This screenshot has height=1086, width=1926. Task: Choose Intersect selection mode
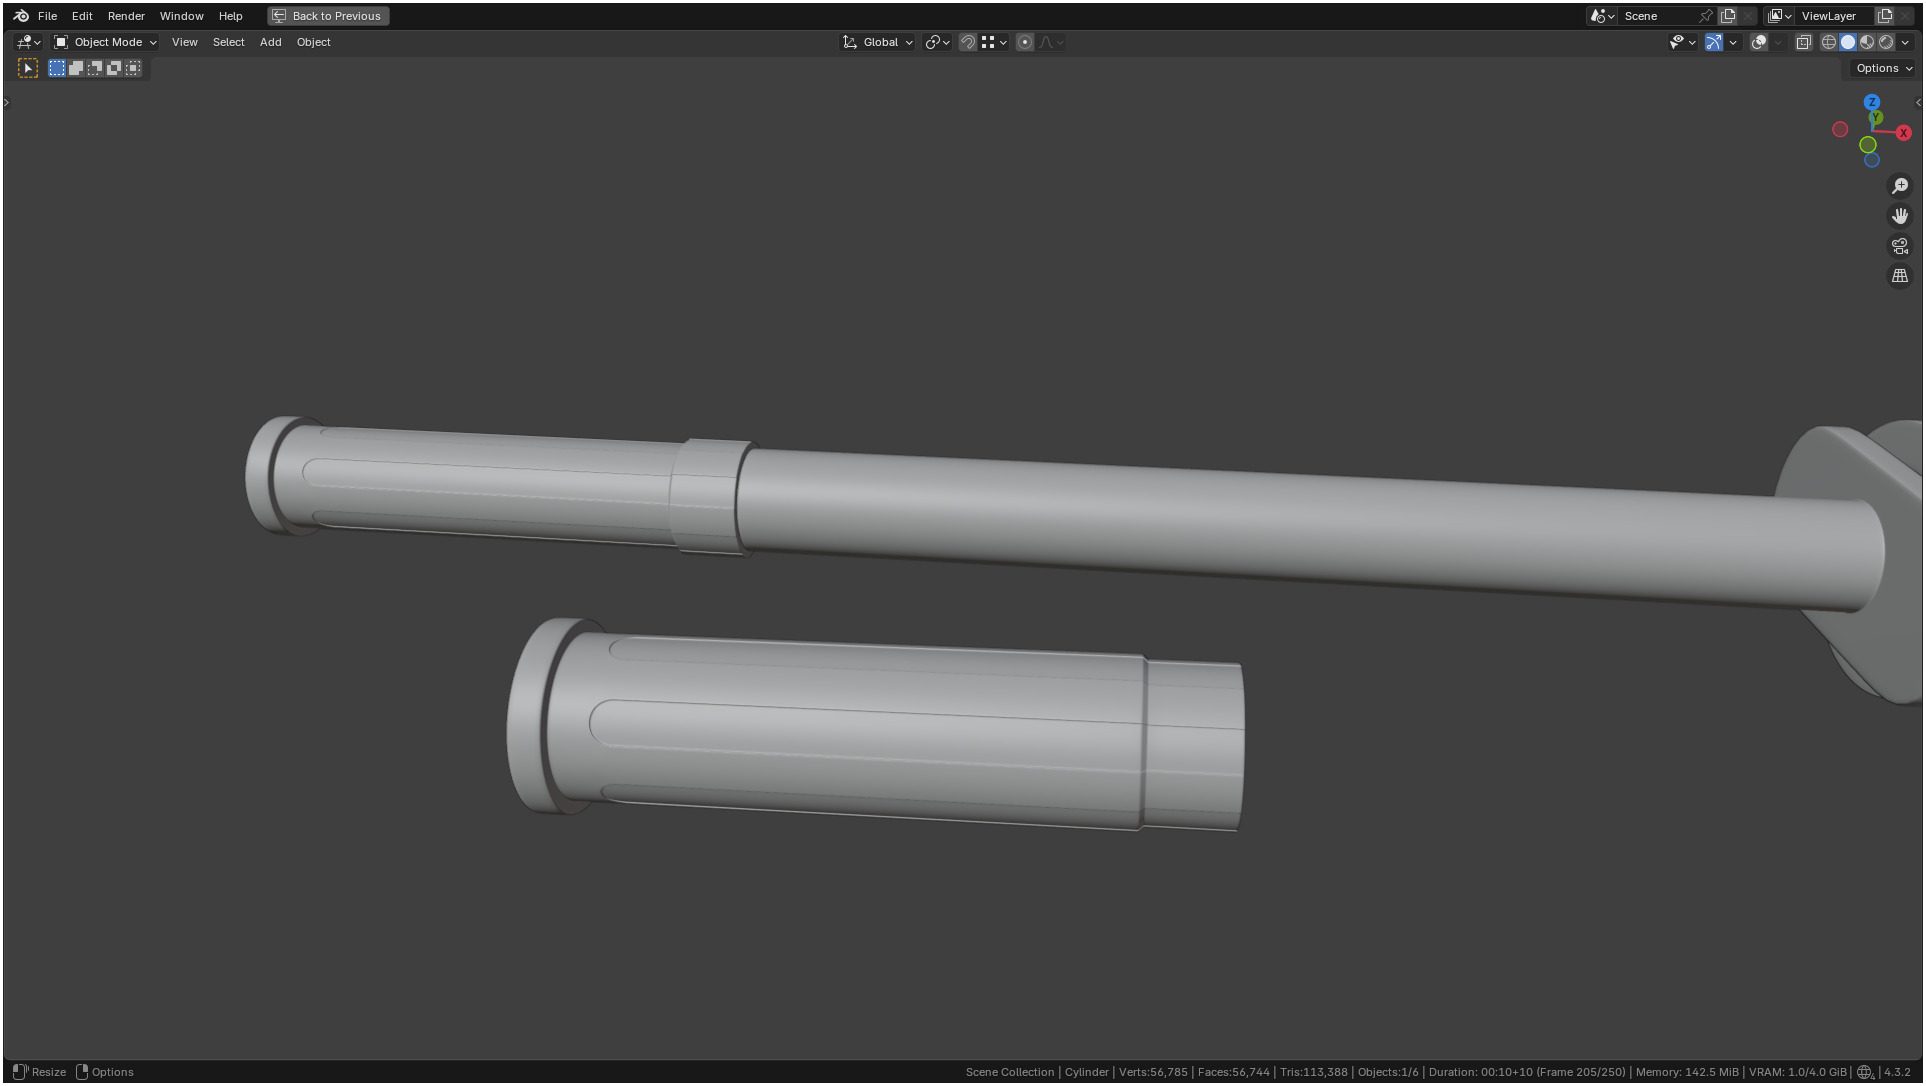[133, 68]
